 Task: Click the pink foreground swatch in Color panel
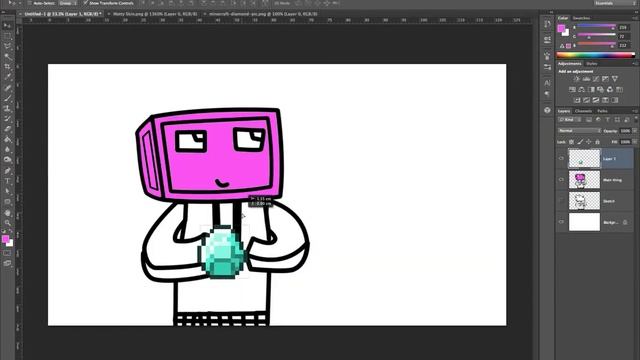click(x=561, y=28)
